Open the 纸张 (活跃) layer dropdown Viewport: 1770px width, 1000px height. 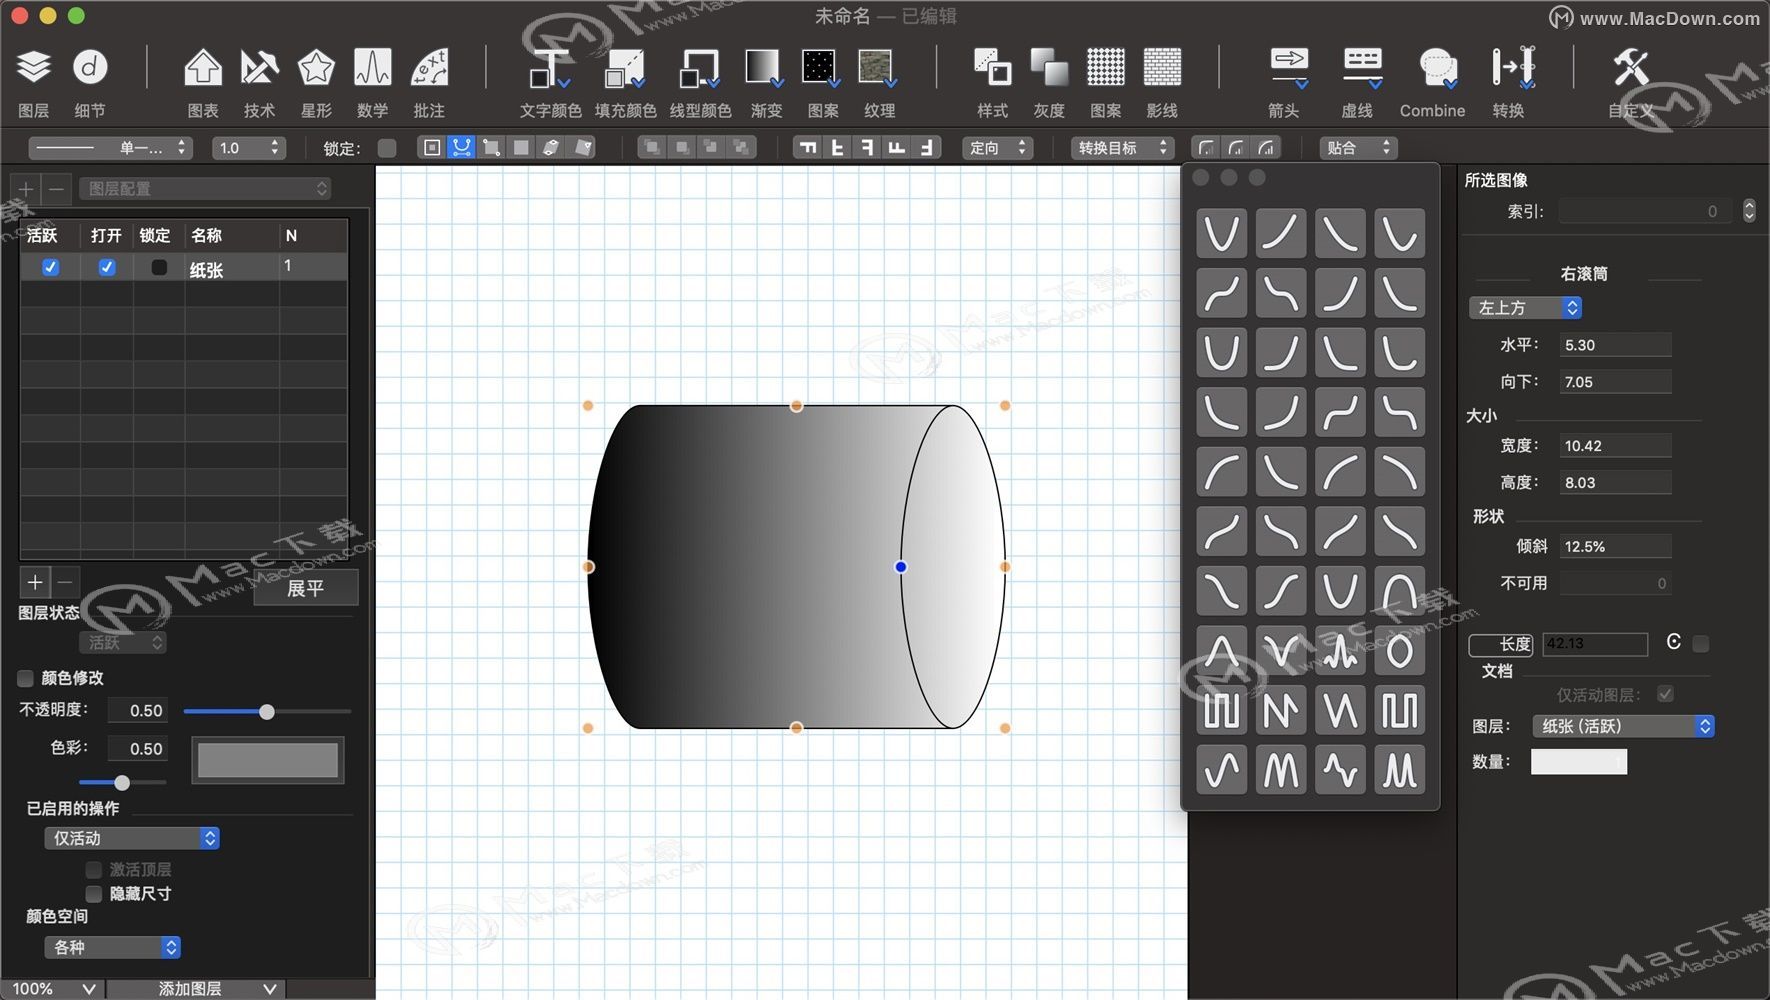point(1623,726)
